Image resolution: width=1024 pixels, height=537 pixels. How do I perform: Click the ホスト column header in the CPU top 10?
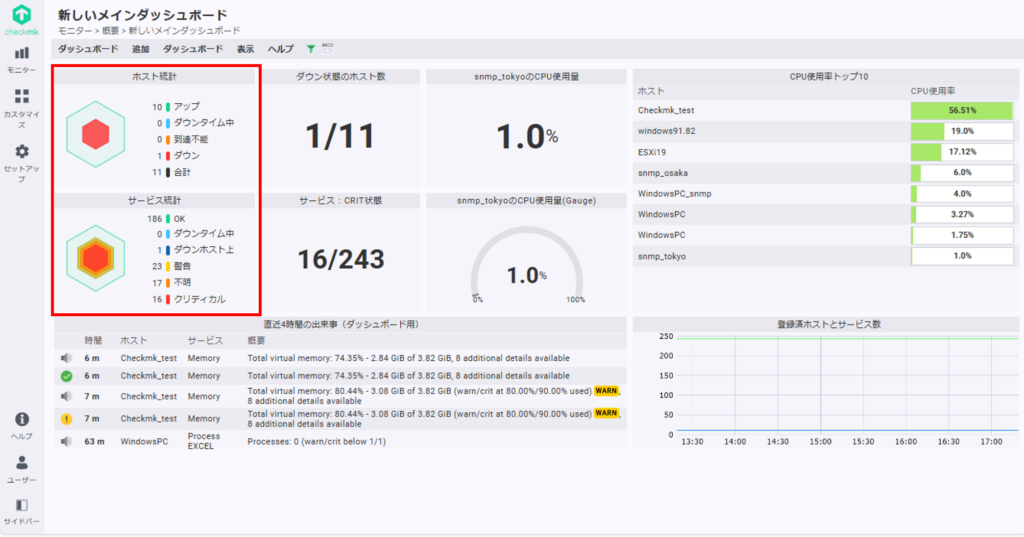coord(651,91)
